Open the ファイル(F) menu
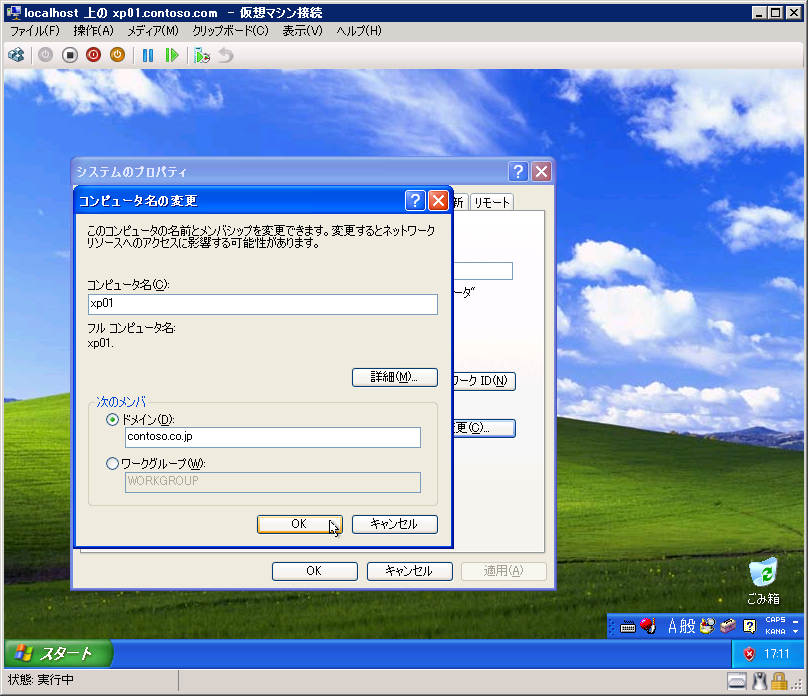The width and height of the screenshot is (808, 696). tap(35, 31)
